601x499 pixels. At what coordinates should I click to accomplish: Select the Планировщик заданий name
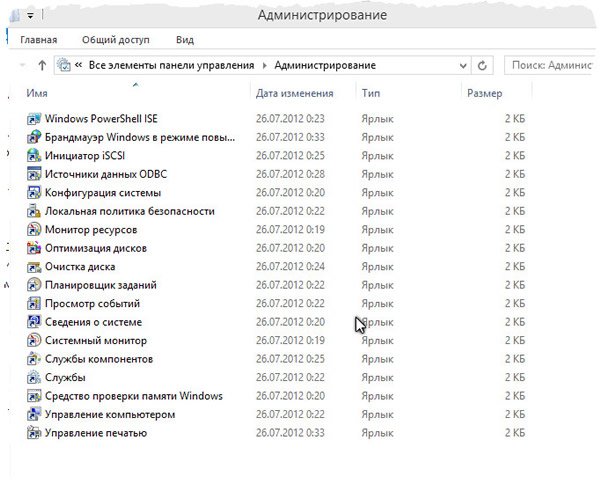tap(101, 285)
